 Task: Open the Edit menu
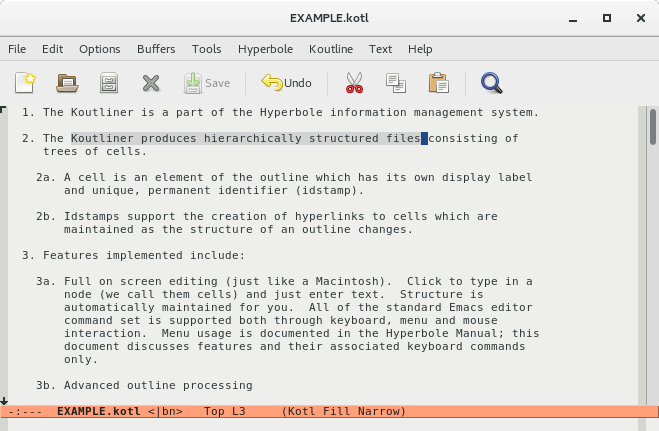[x=52, y=49]
